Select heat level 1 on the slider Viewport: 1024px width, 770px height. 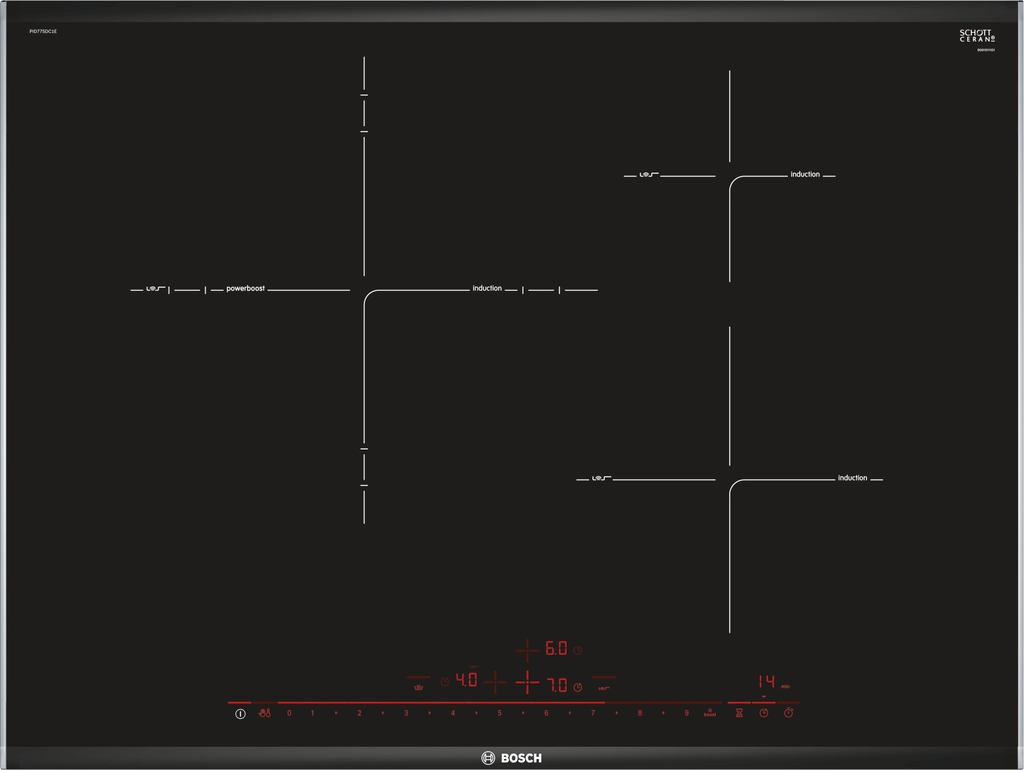click(x=313, y=713)
